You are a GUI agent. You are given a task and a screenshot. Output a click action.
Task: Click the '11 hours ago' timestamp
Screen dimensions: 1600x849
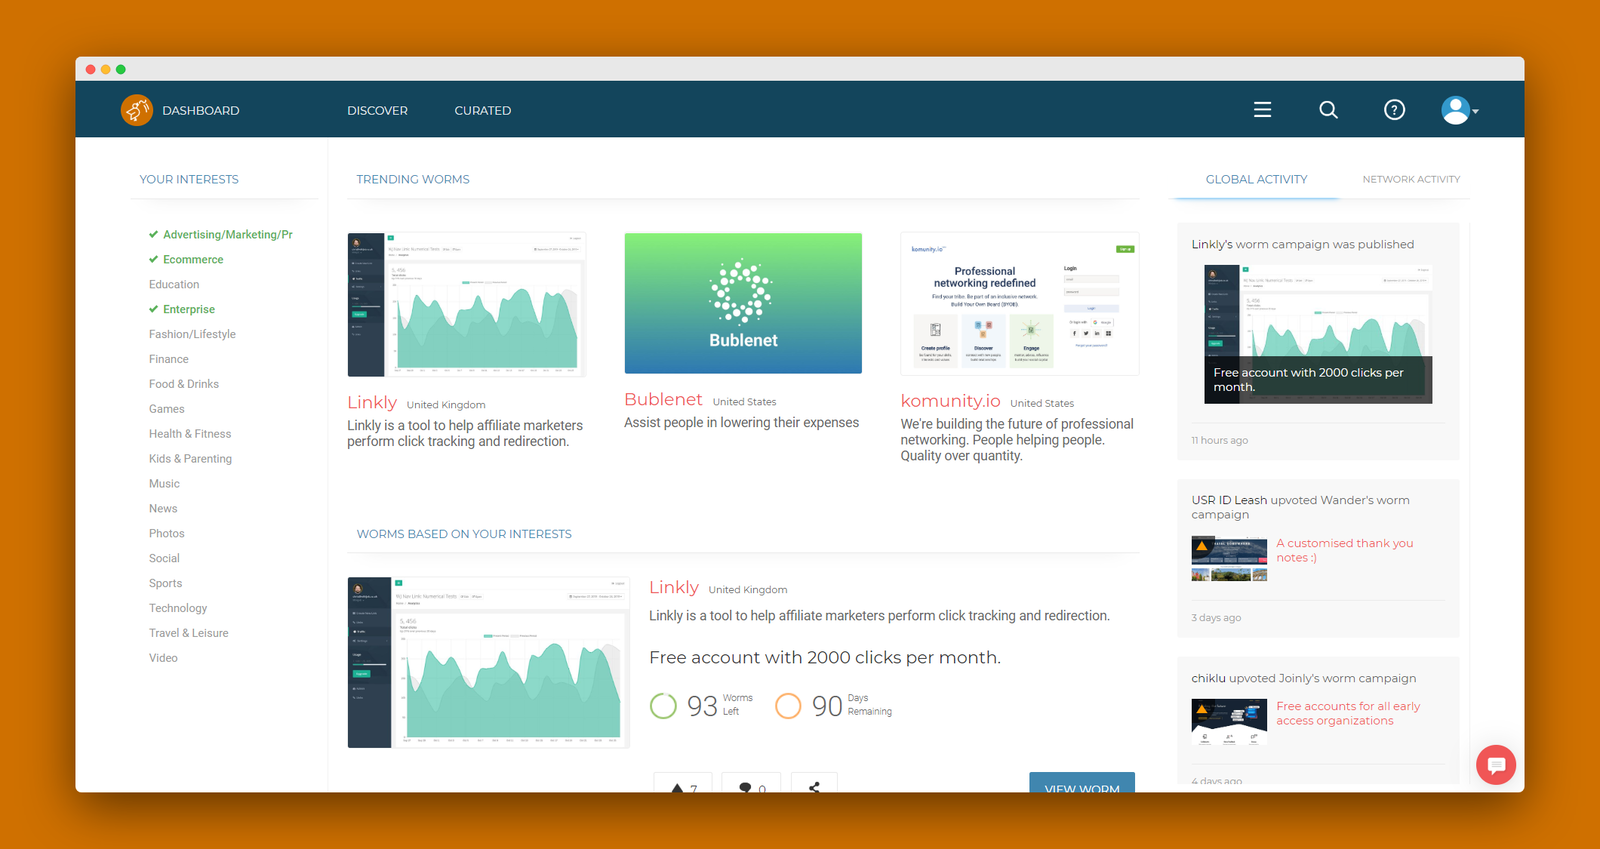point(1219,441)
